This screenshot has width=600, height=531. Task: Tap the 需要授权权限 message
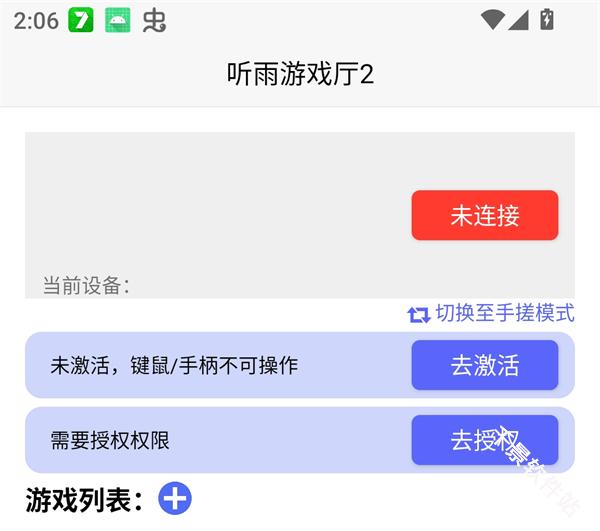coord(110,440)
